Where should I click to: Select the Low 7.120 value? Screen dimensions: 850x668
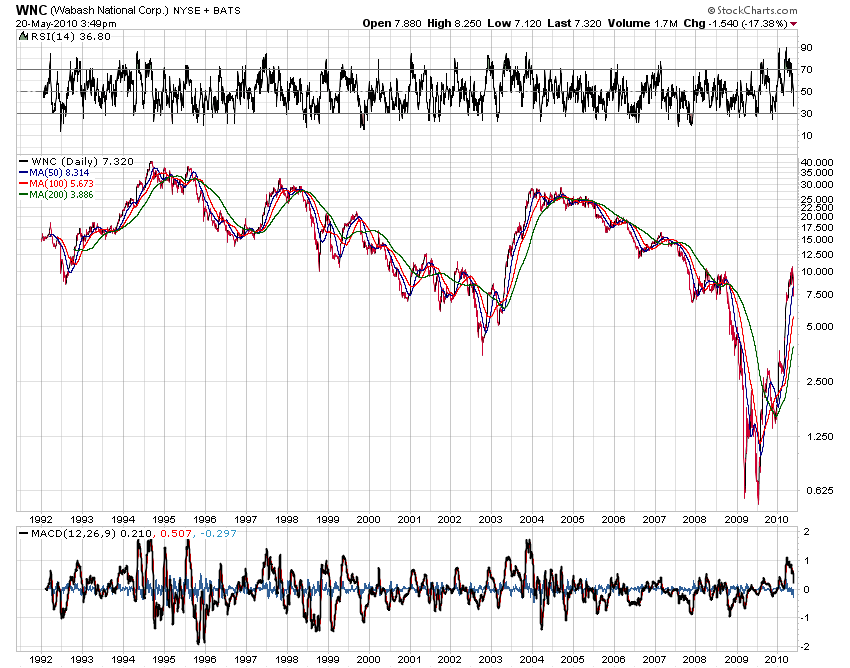point(514,23)
